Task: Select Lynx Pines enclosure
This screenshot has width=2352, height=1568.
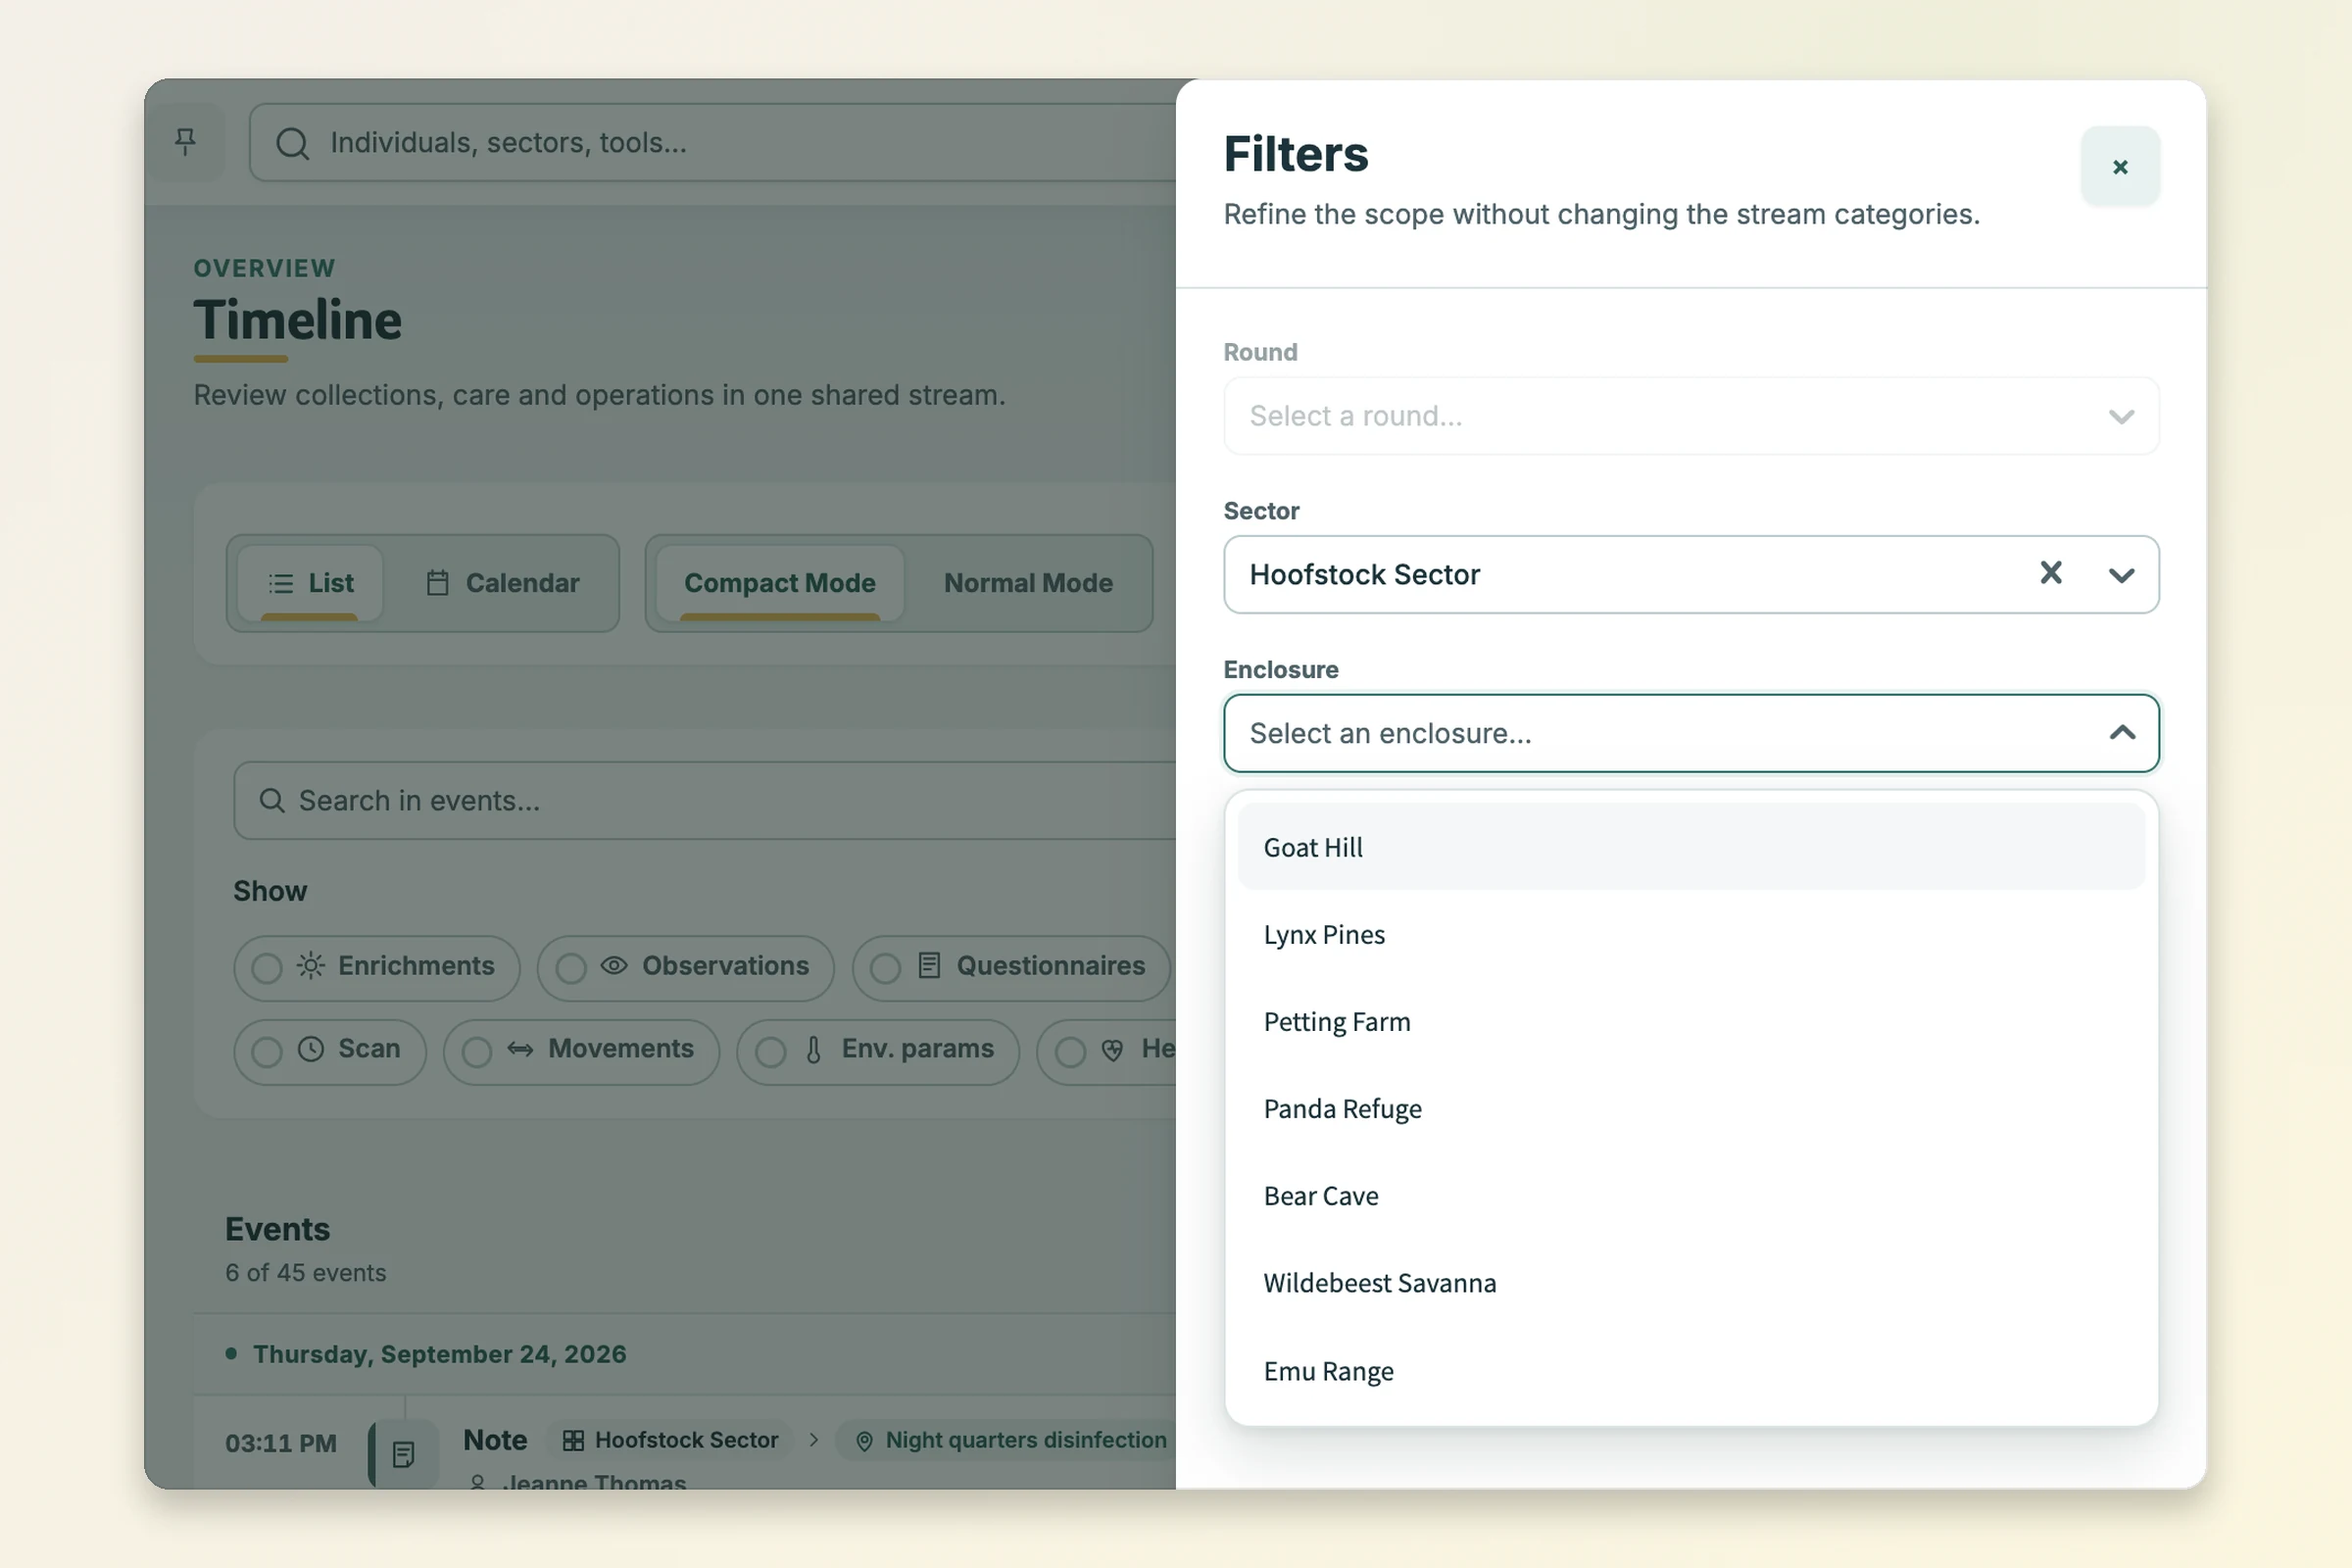Action: click(x=1691, y=934)
